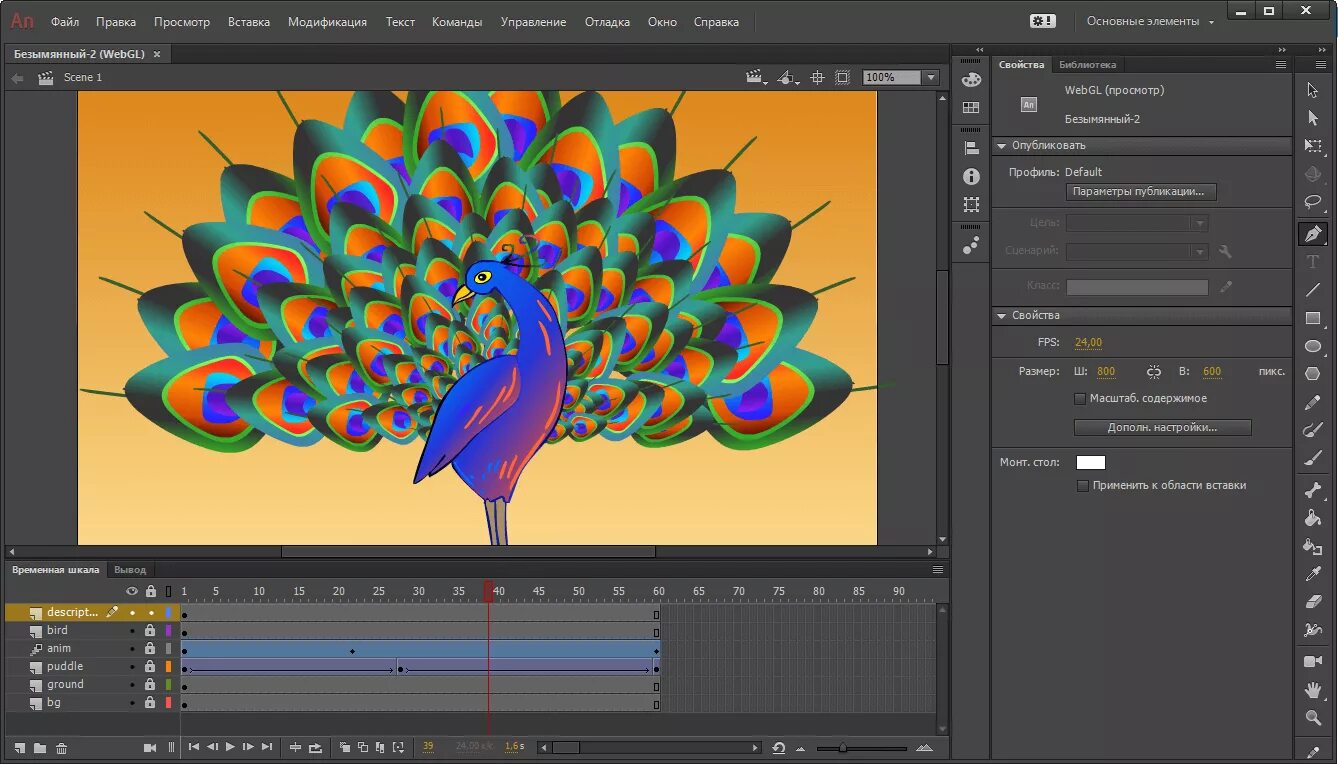Click the 'Параметры публикации...' button

pyautogui.click(x=1141, y=192)
